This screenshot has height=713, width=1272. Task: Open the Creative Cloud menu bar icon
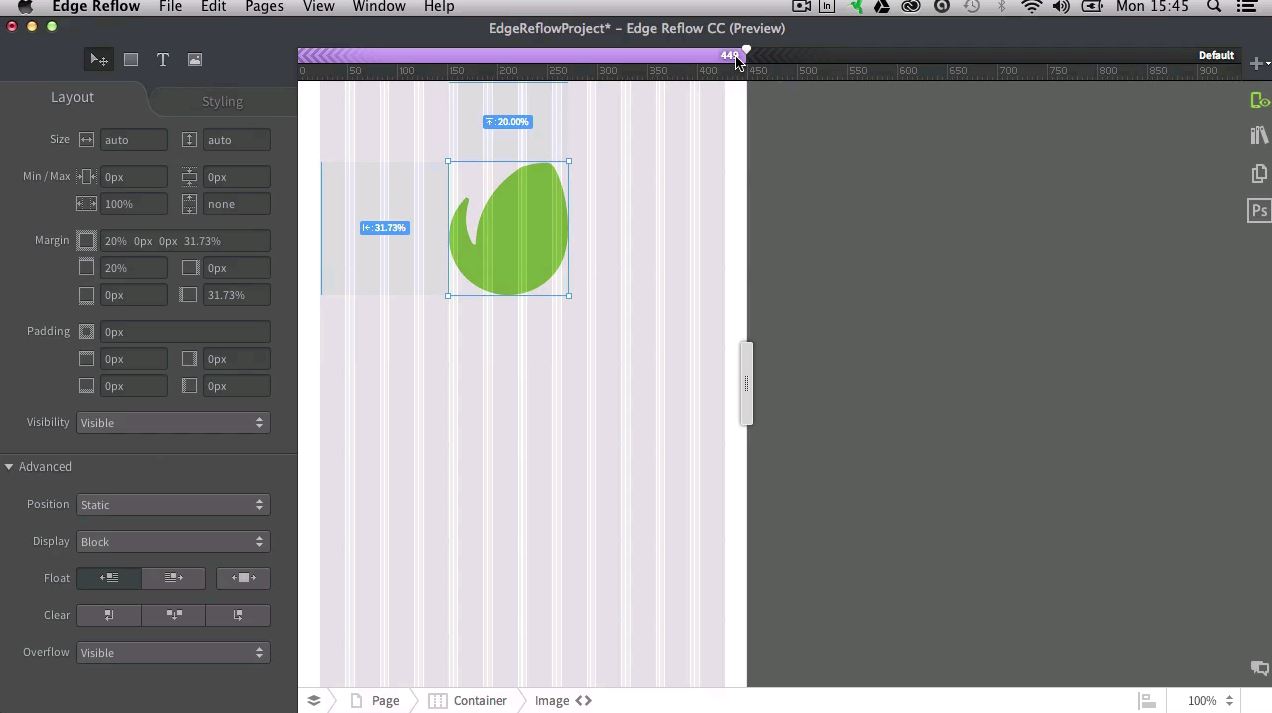click(911, 6)
